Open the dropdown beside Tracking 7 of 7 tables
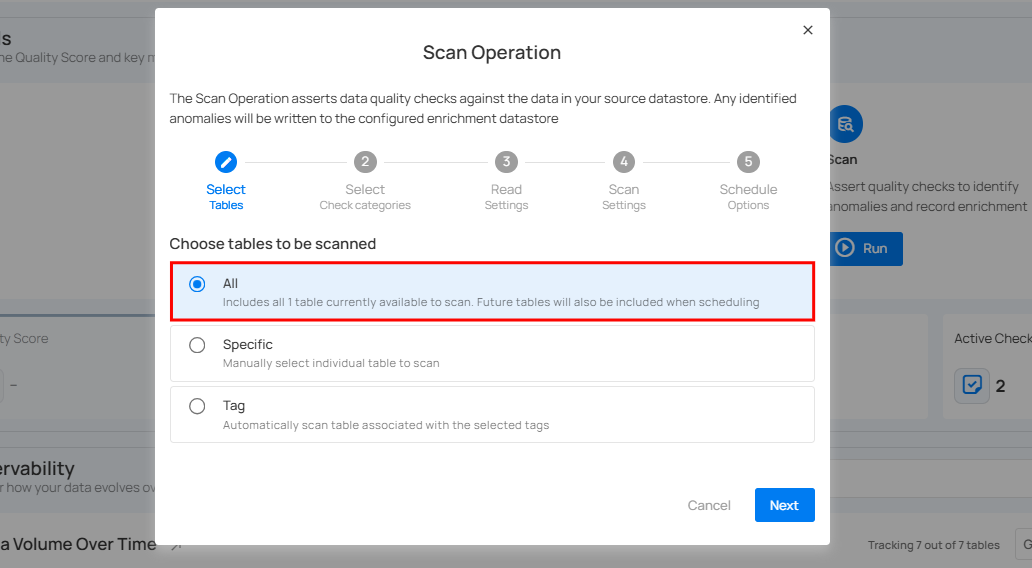Image resolution: width=1032 pixels, height=568 pixels. click(1023, 545)
